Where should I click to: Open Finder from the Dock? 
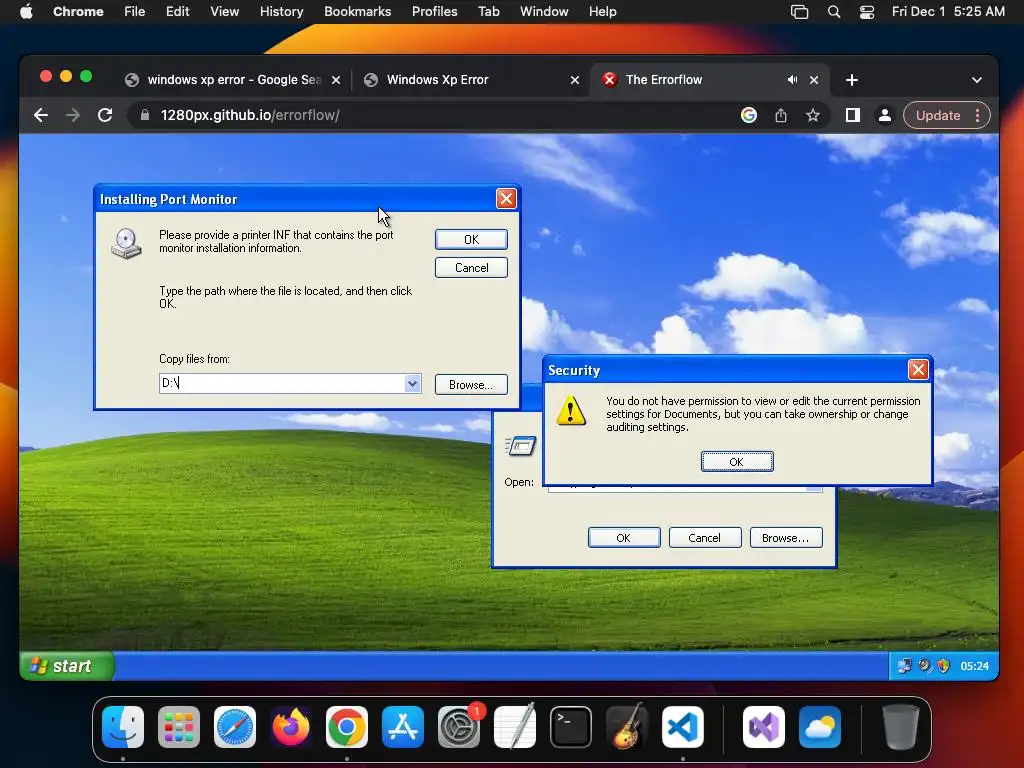[123, 727]
